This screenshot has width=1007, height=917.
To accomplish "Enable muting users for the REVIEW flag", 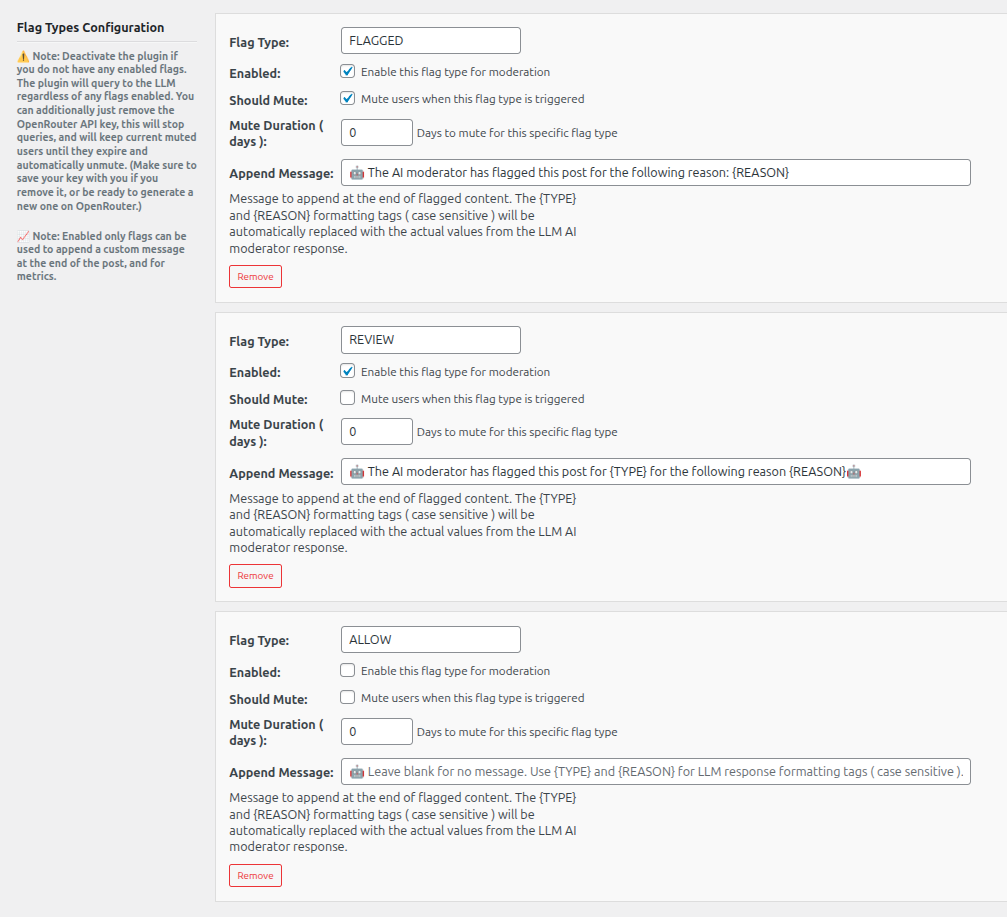I will (x=347, y=398).
